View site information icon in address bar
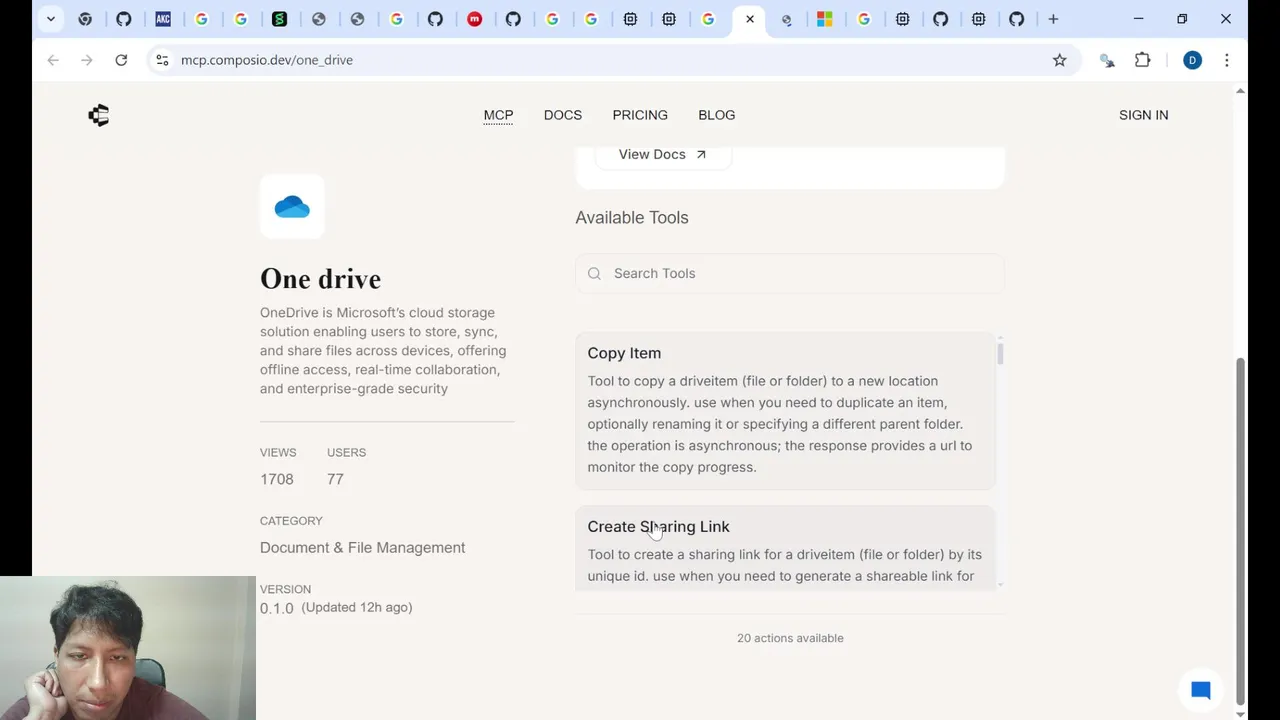Screen dimensions: 1280x720 162,60
